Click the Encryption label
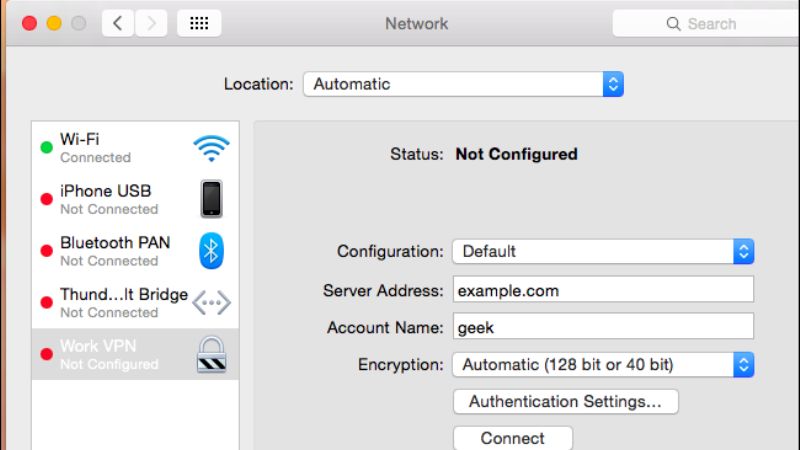Screen dimensions: 800x450 (401, 365)
